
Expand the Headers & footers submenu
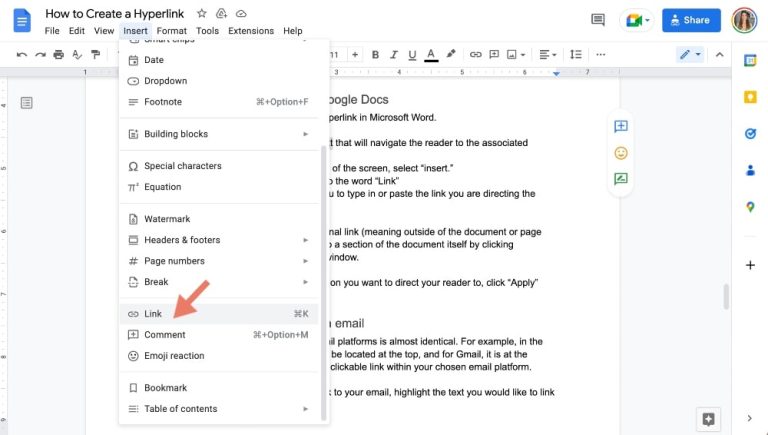coord(219,240)
